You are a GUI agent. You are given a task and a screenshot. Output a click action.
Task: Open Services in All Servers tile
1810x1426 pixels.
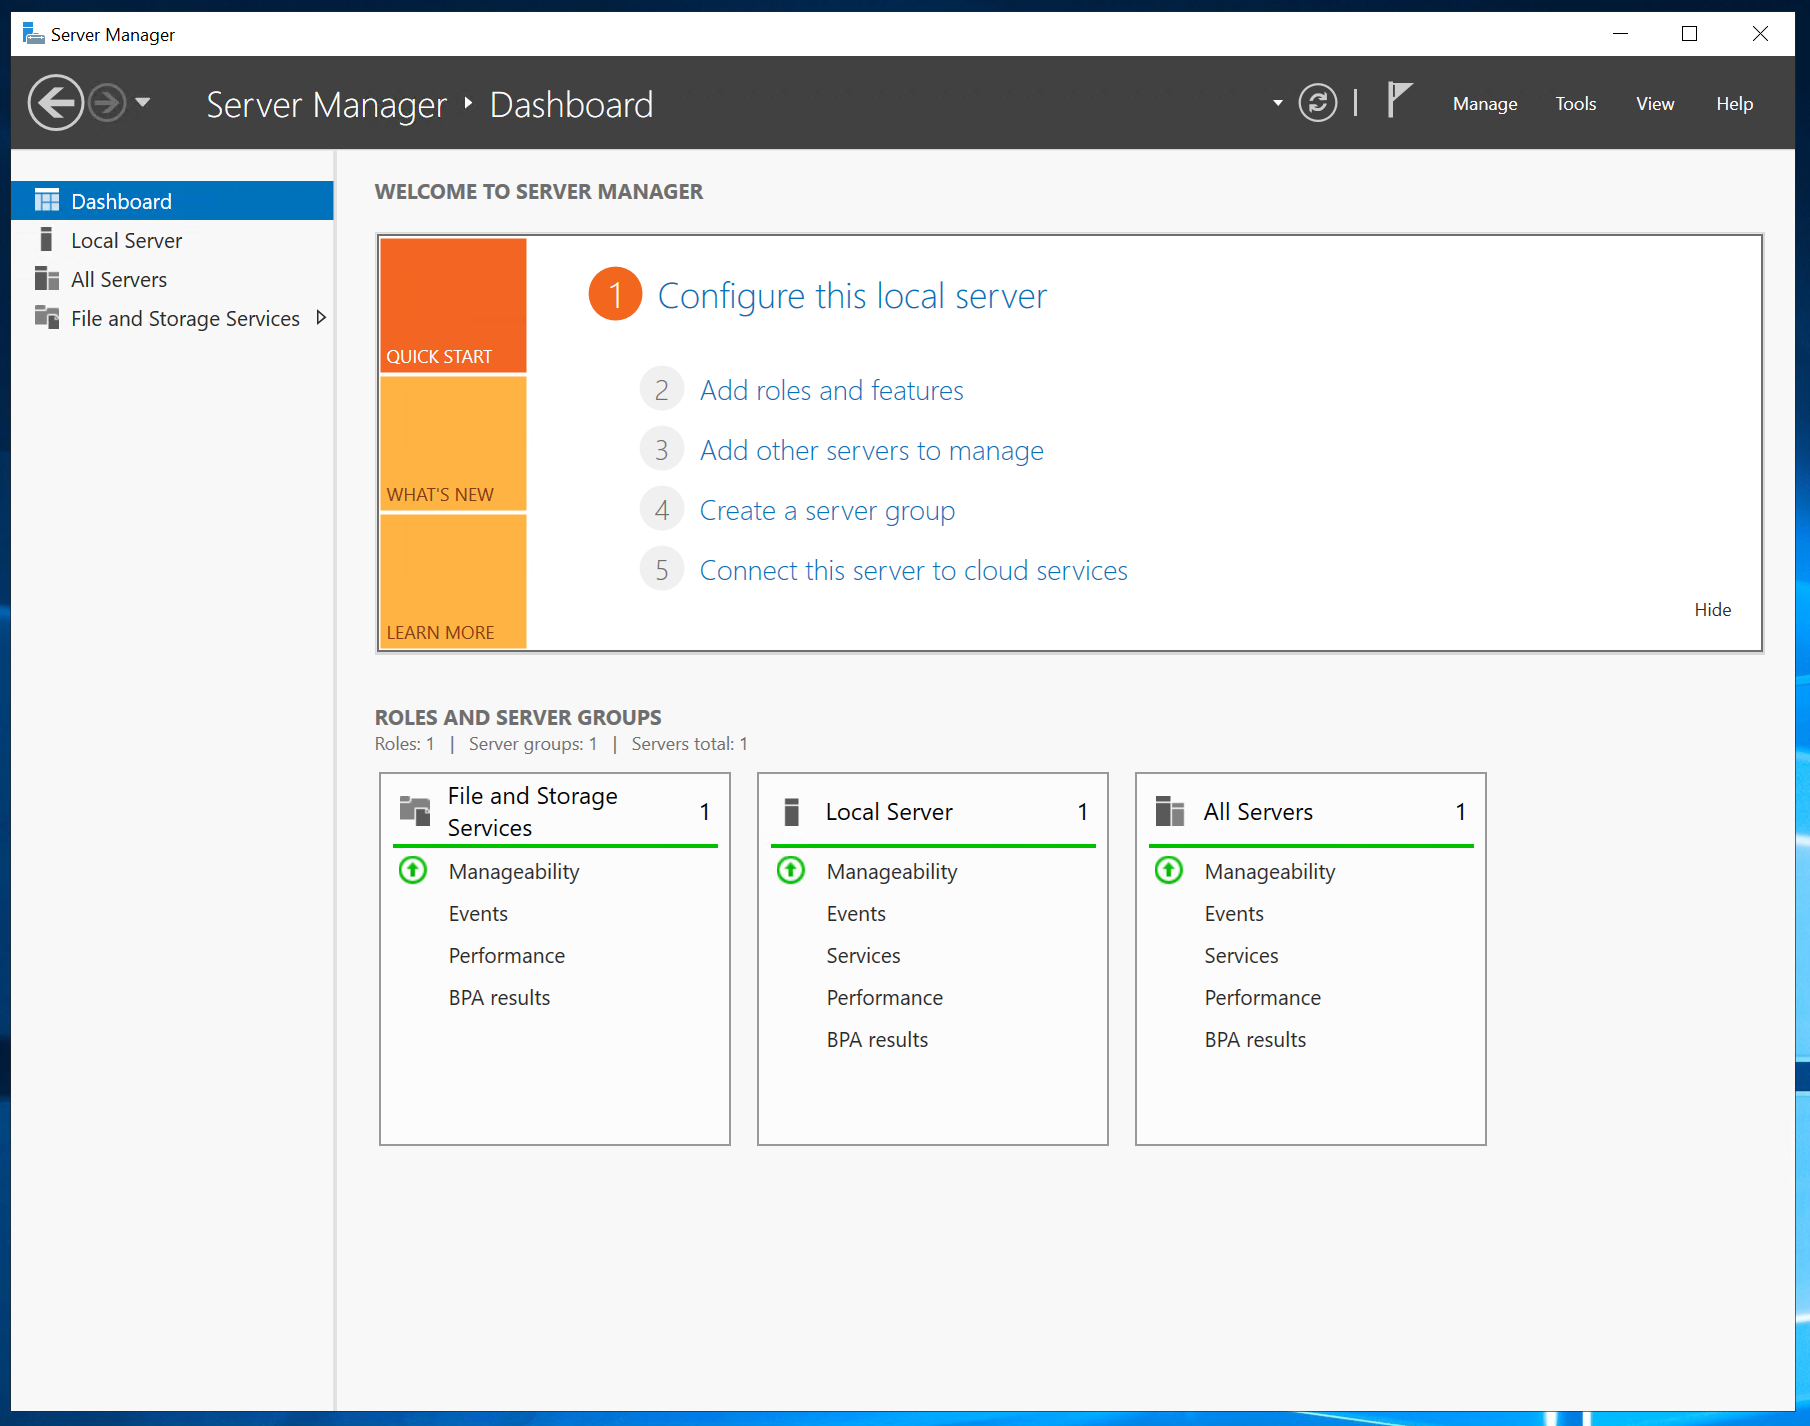pyautogui.click(x=1241, y=956)
